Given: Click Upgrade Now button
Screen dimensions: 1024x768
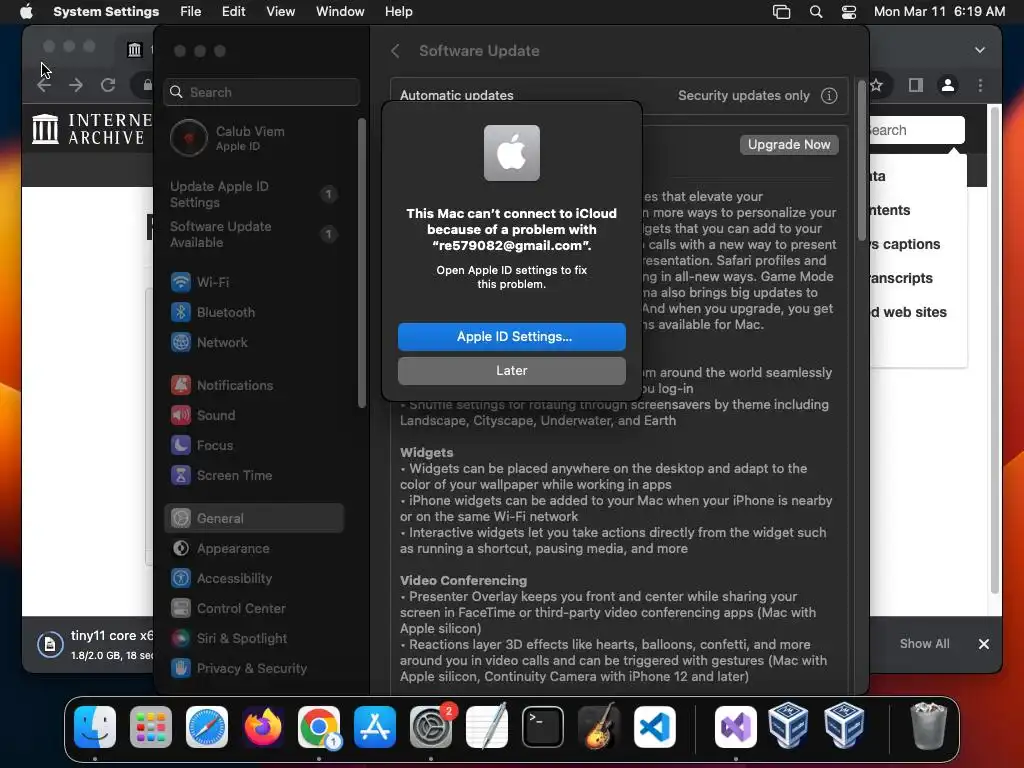Looking at the screenshot, I should tap(789, 144).
